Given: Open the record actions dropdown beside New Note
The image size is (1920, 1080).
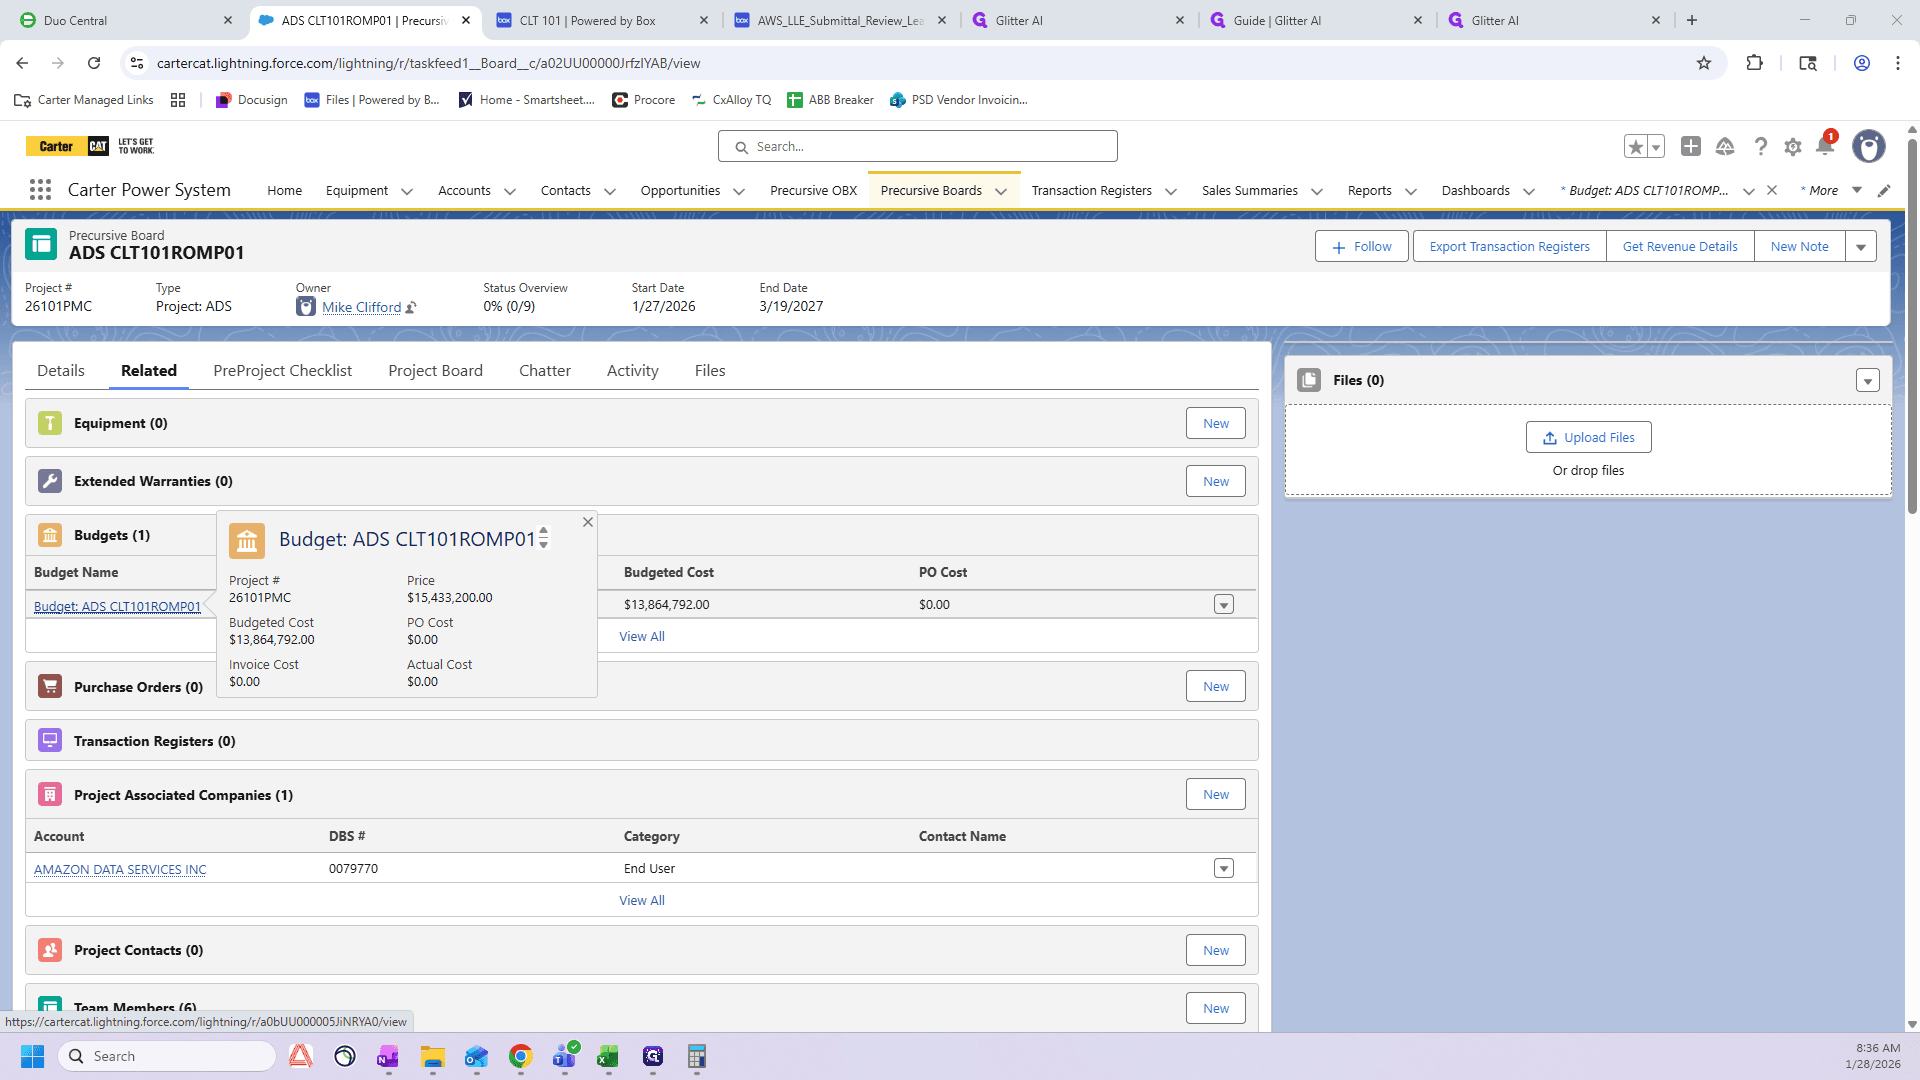Looking at the screenshot, I should (x=1861, y=246).
